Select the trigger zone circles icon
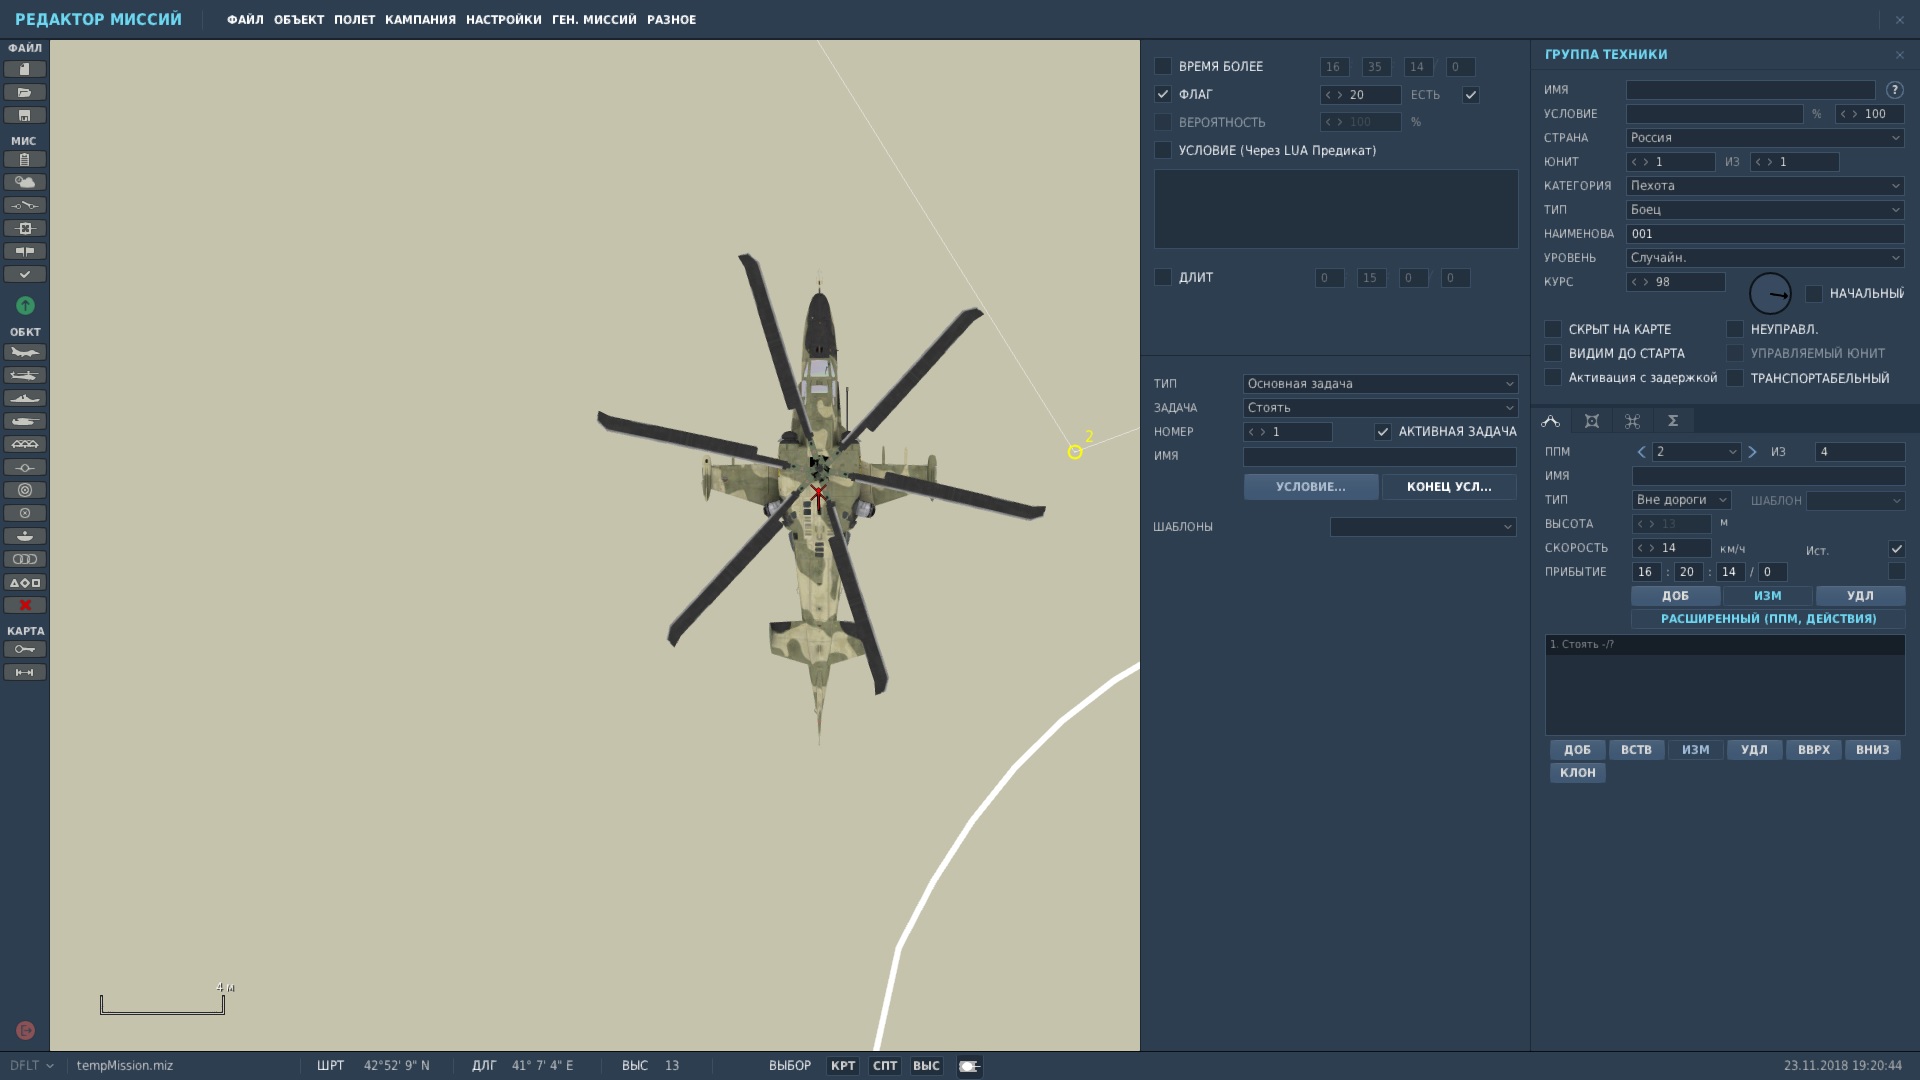 click(25, 490)
